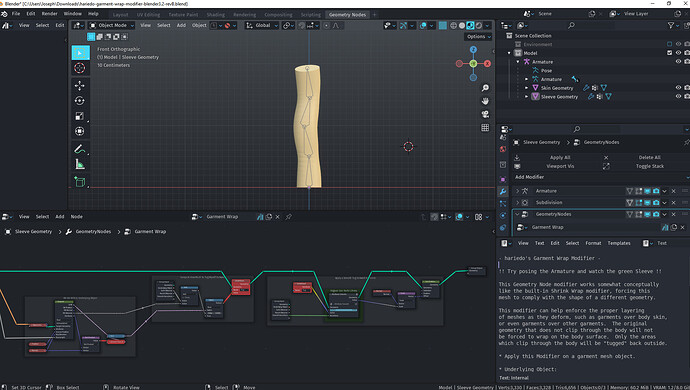Switch to wireframe viewport shading
The width and height of the screenshot is (690, 390).
453,26
